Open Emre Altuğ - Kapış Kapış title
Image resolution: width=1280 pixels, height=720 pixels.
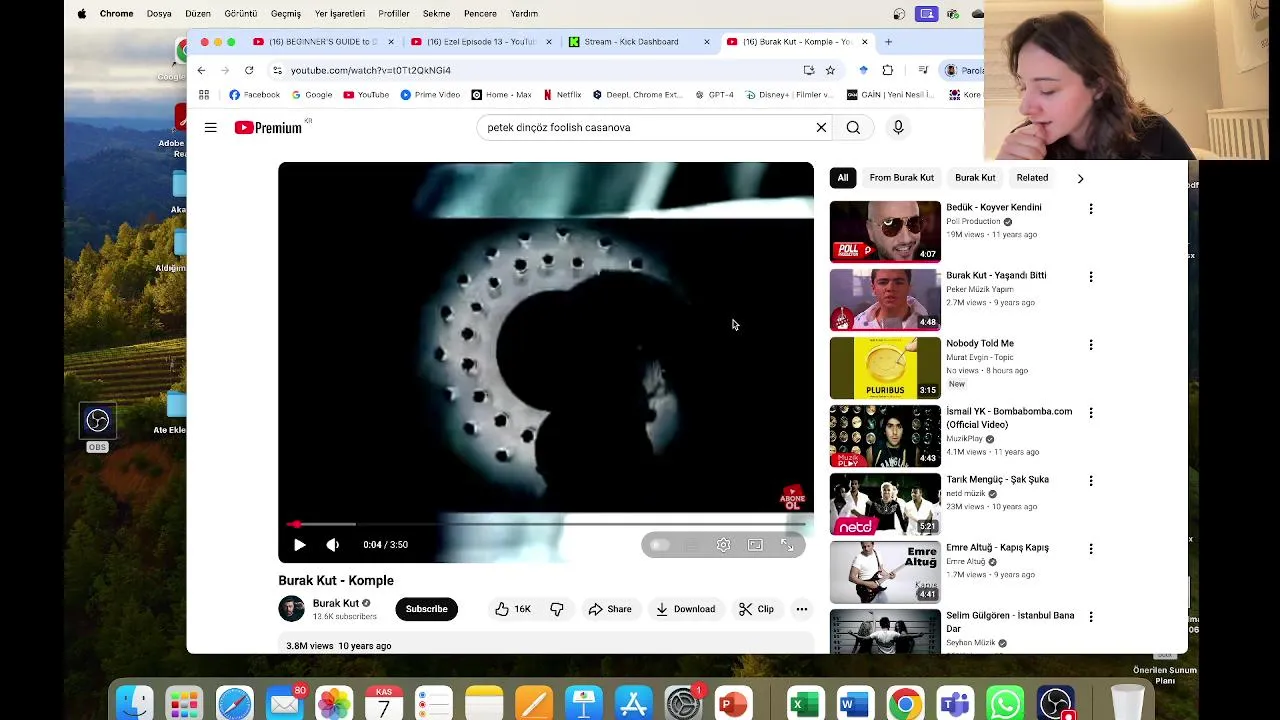(997, 547)
